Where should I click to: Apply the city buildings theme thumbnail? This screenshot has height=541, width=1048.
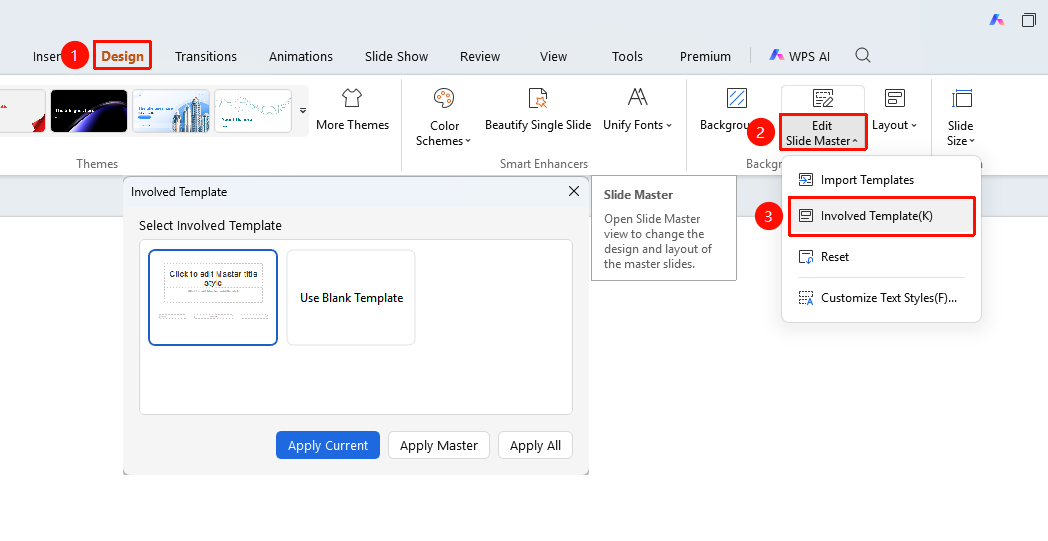pyautogui.click(x=171, y=111)
